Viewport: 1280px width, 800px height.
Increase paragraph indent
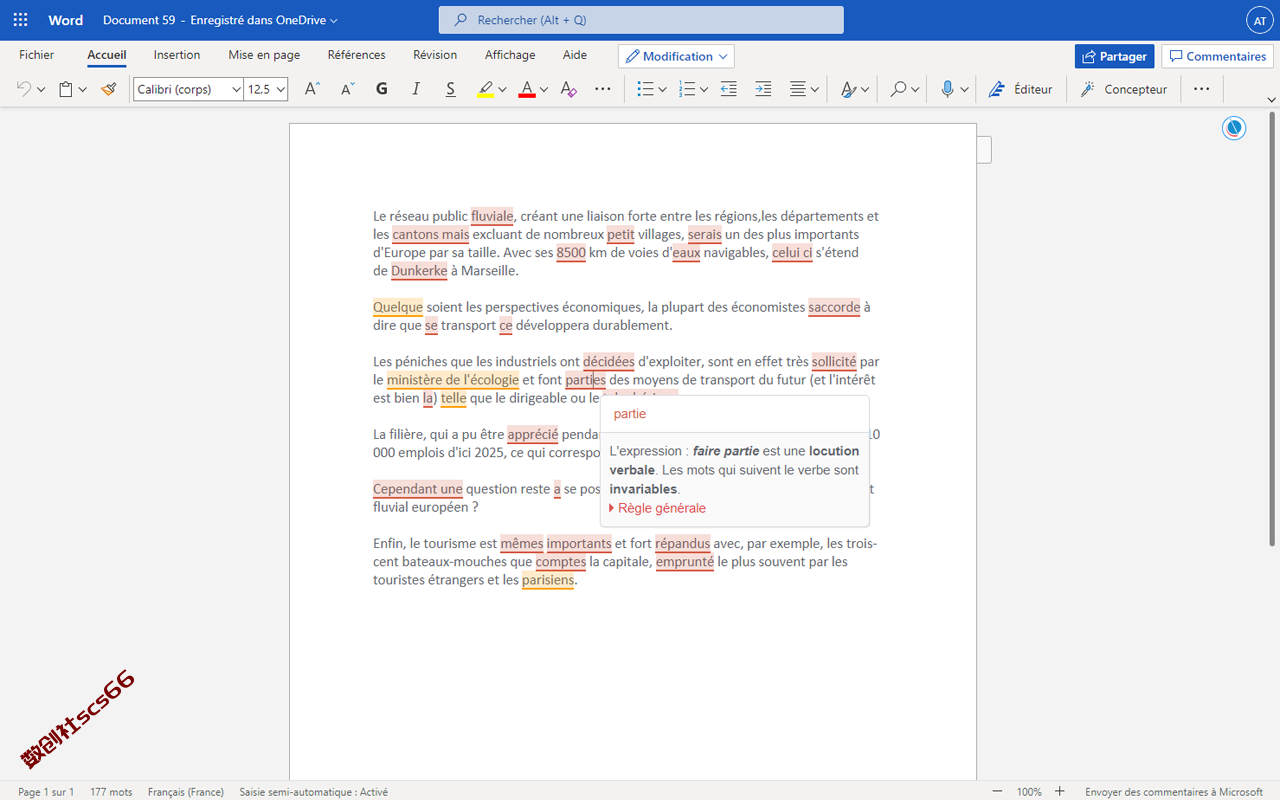[763, 89]
